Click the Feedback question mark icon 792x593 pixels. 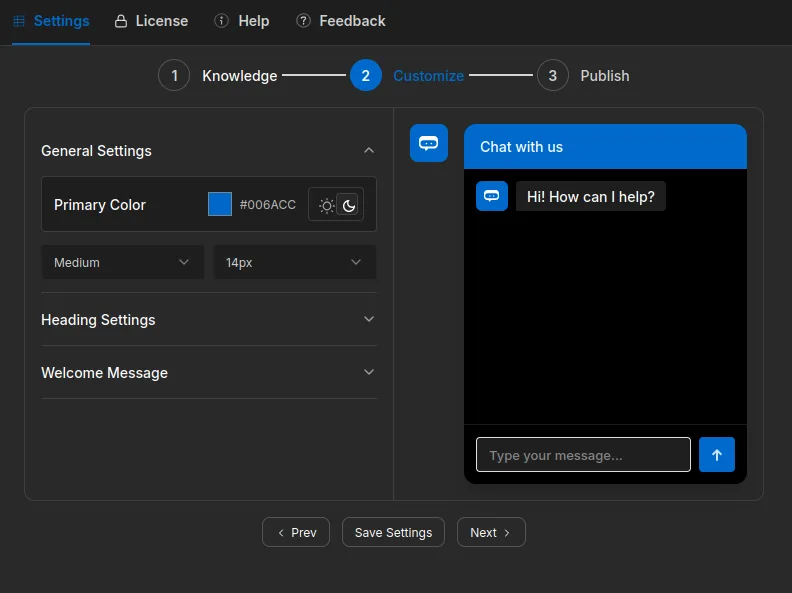click(x=303, y=21)
